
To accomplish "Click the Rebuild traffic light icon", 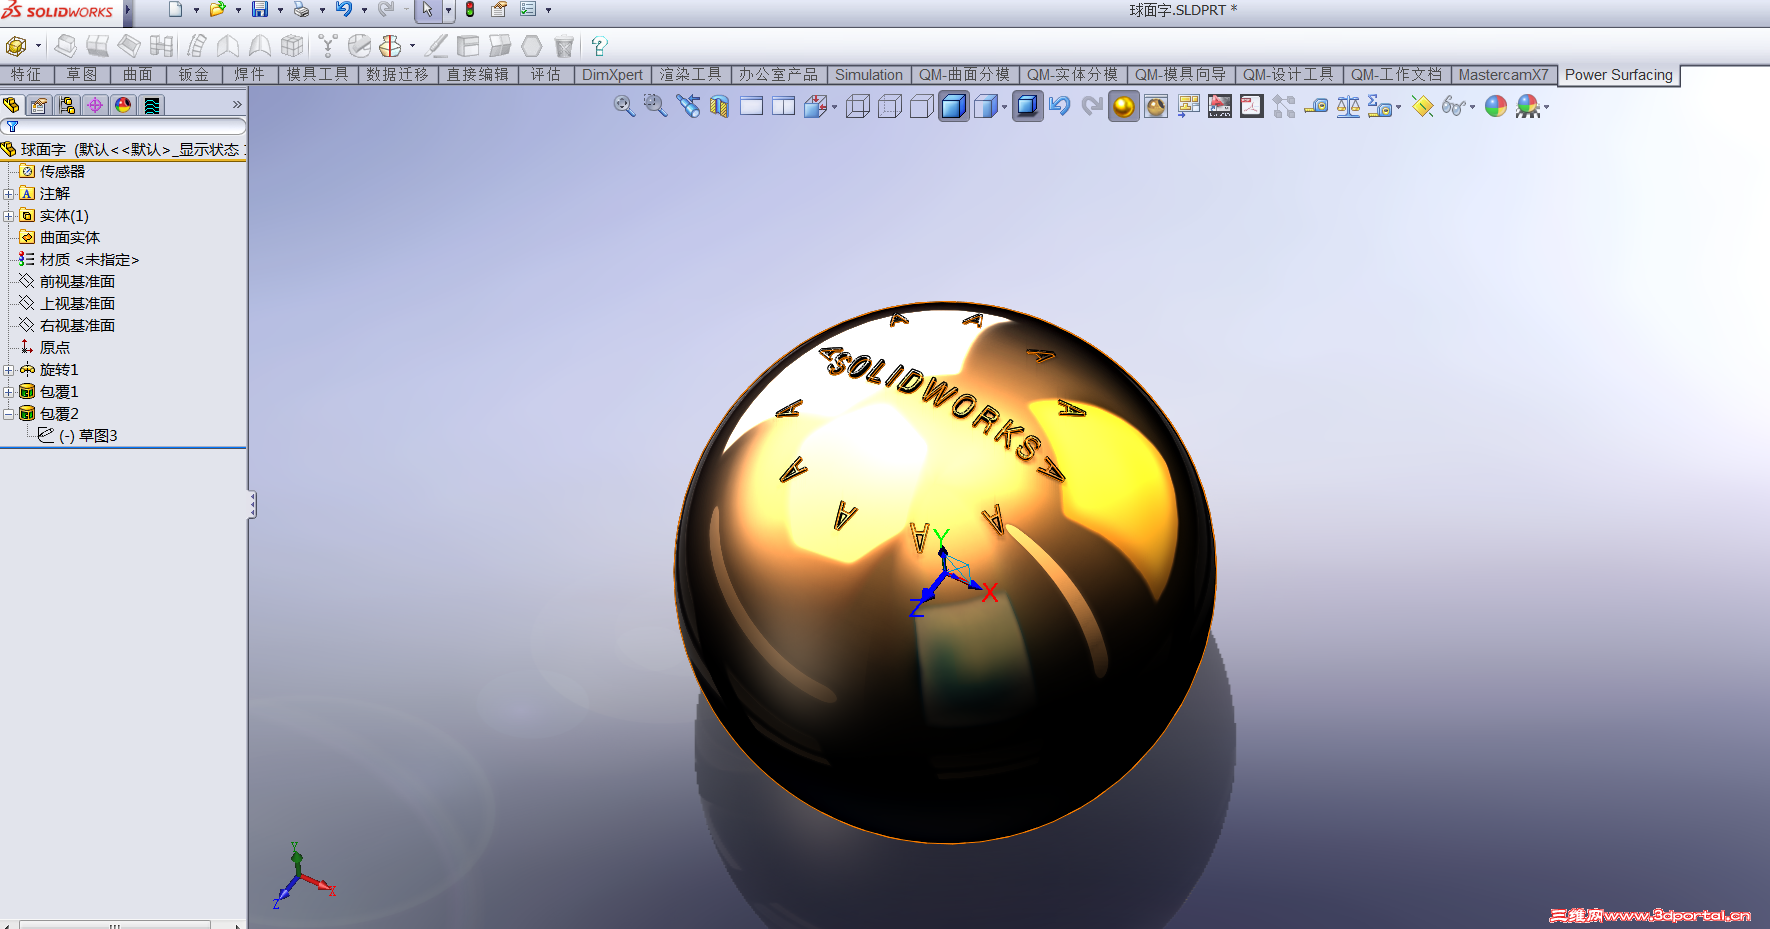I will coord(470,10).
